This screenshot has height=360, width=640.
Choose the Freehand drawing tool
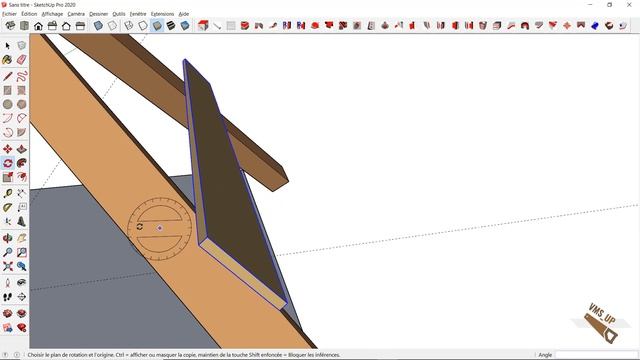pyautogui.click(x=22, y=76)
